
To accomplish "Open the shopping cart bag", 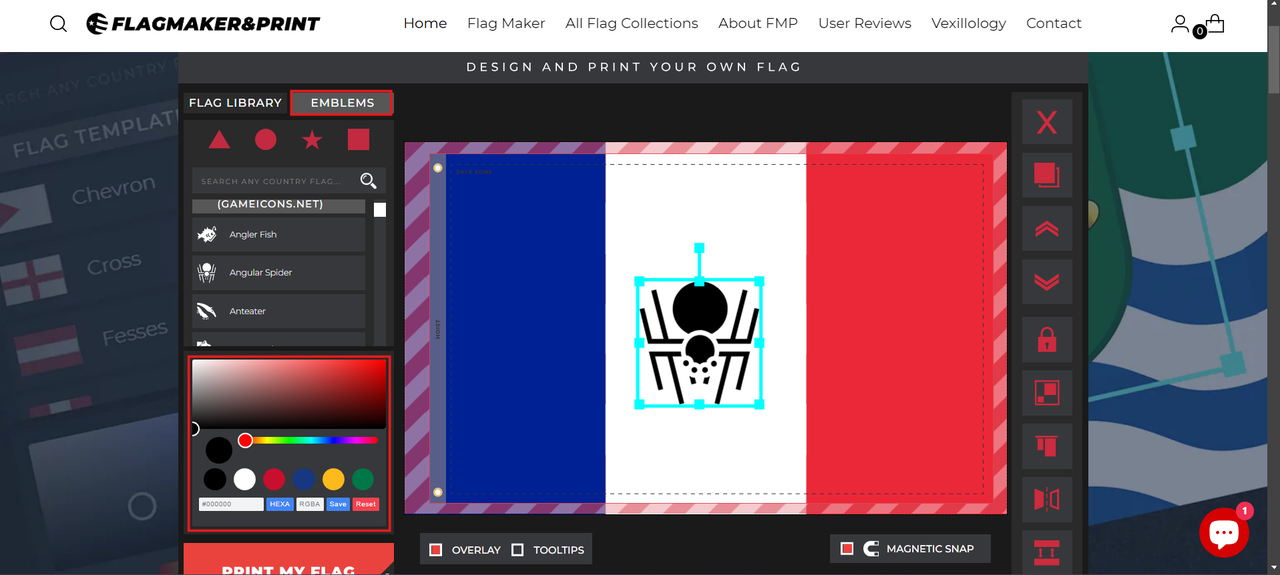I will click(1214, 23).
